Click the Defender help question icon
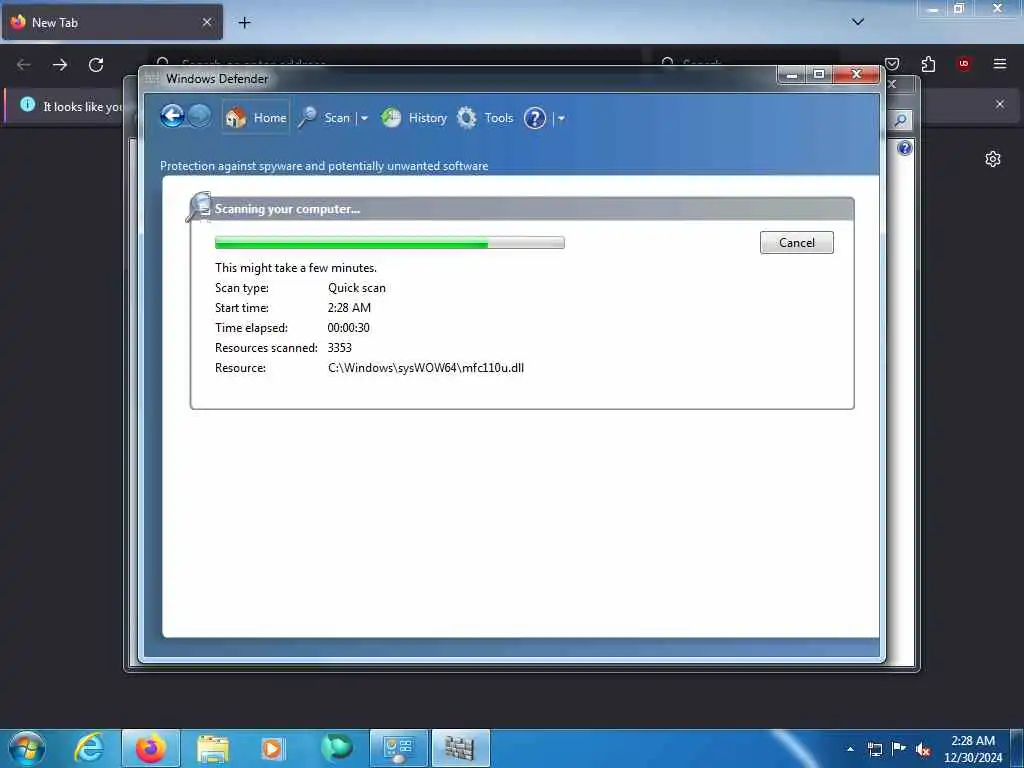1024x768 pixels. (534, 118)
